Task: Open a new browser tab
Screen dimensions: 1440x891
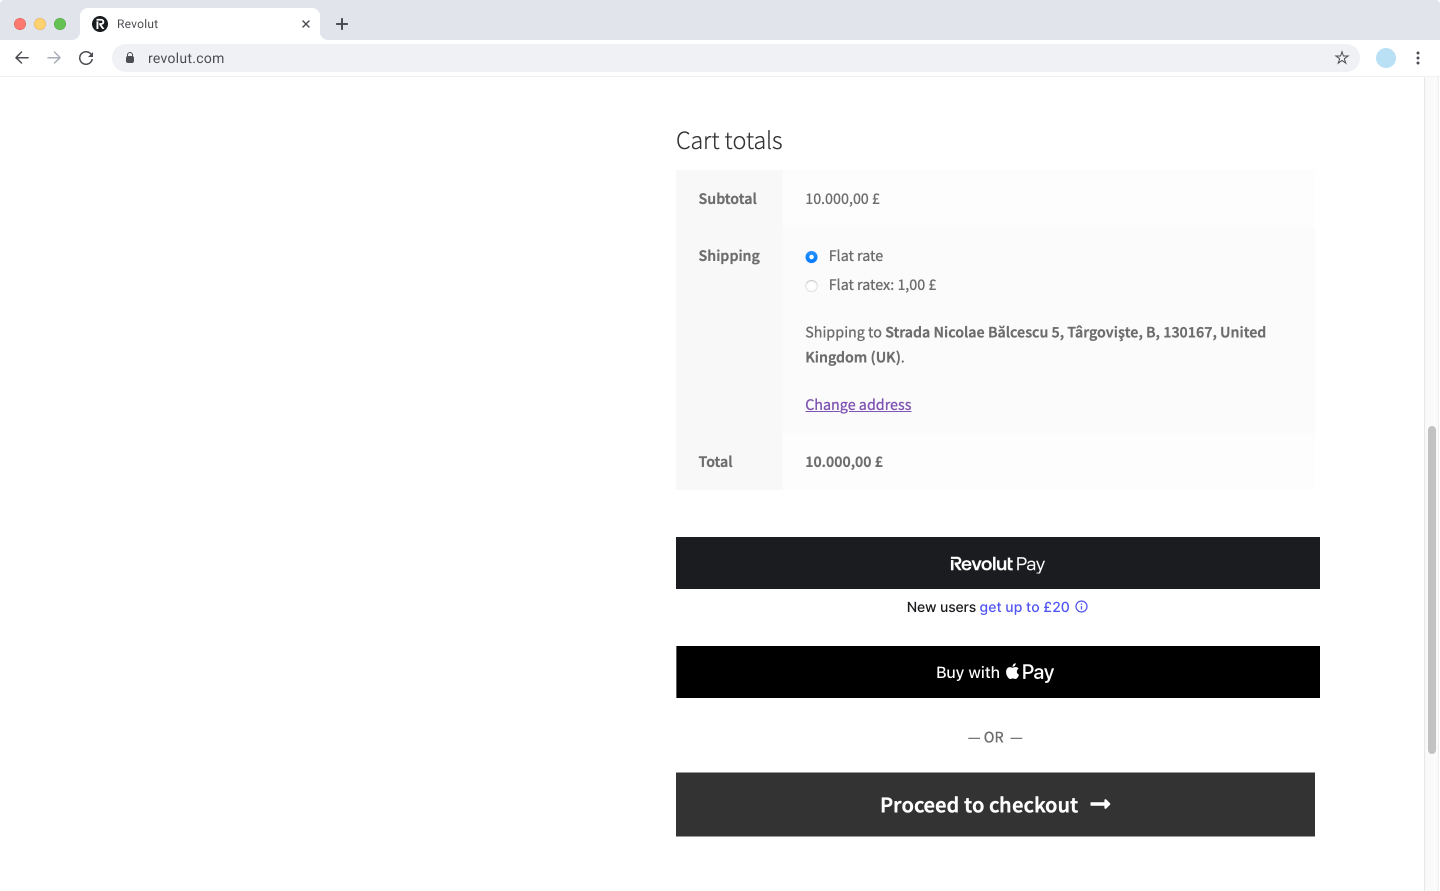Action: (x=342, y=24)
